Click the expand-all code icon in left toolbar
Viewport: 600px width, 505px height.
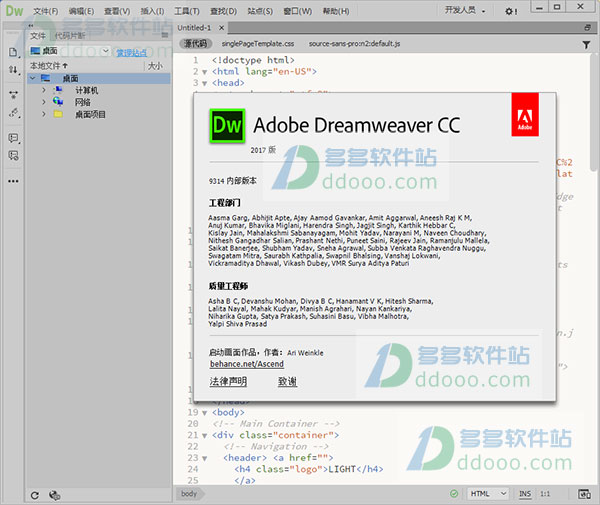[13, 94]
